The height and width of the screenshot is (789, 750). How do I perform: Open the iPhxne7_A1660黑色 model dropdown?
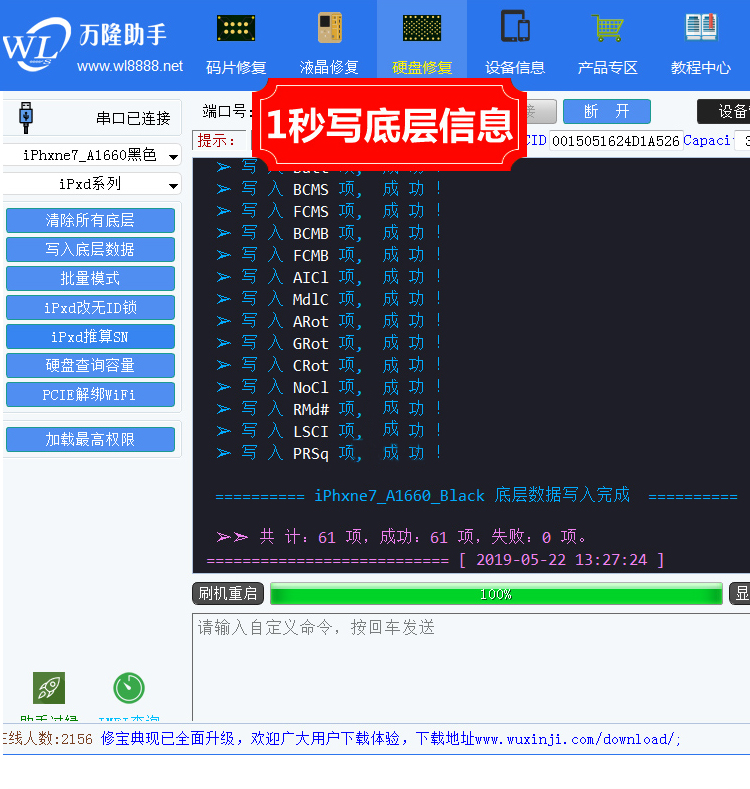[92, 155]
